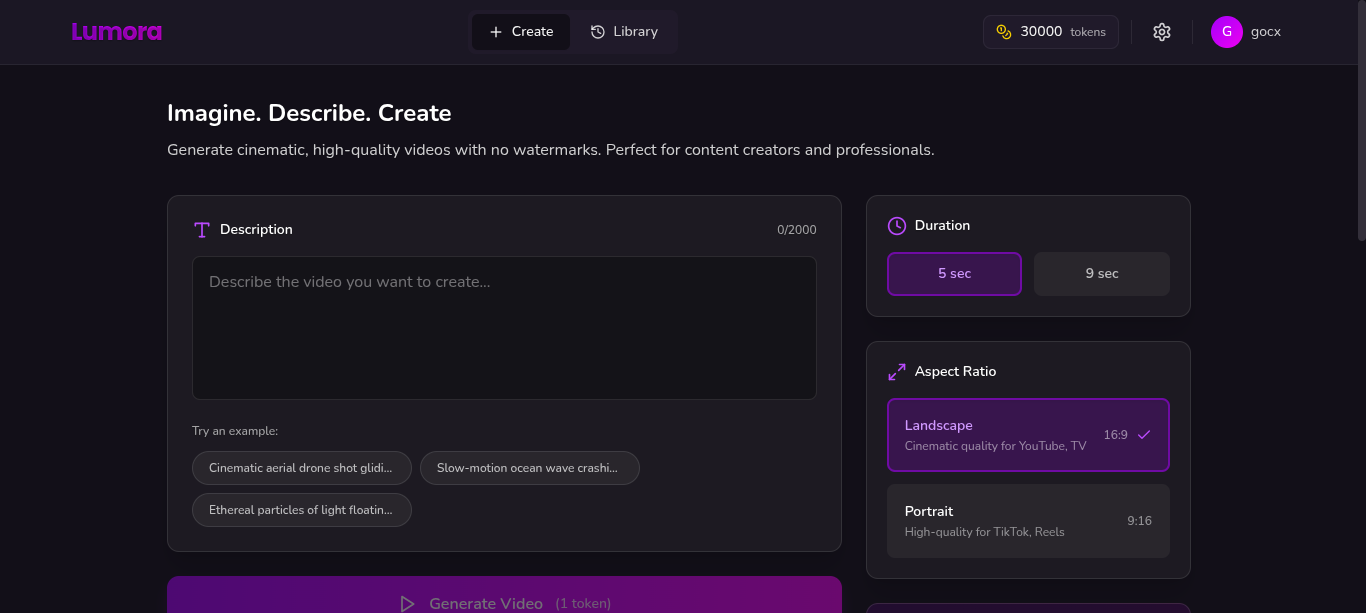
Task: Click the video description text area
Action: coord(504,327)
